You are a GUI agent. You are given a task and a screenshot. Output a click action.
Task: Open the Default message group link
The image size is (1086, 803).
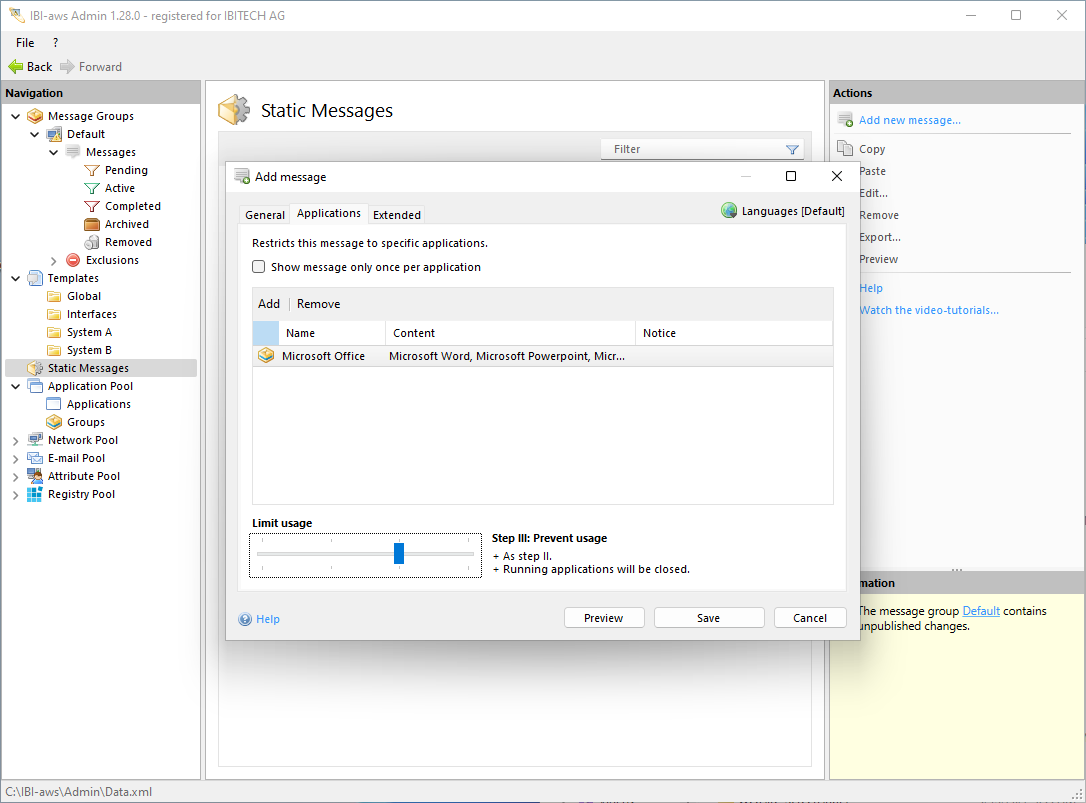click(980, 611)
